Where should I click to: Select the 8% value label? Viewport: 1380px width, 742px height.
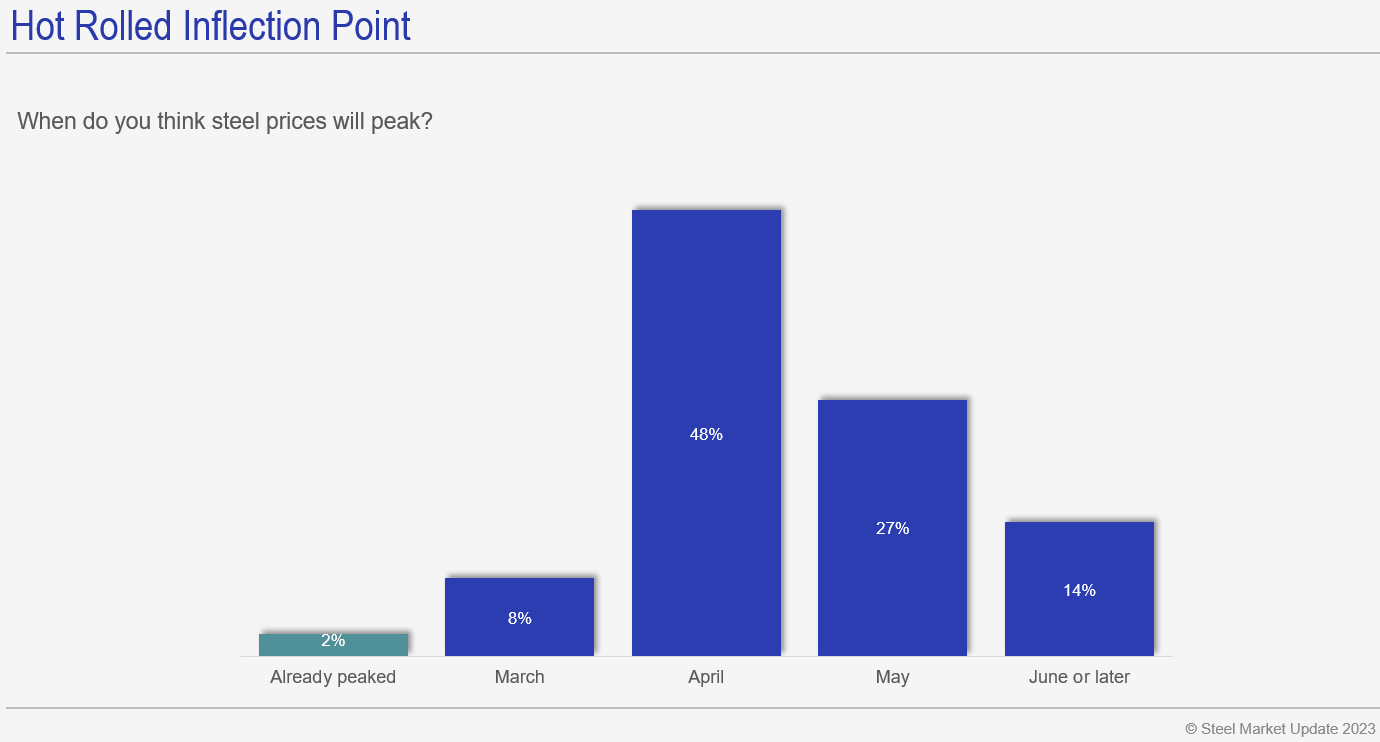click(x=519, y=618)
